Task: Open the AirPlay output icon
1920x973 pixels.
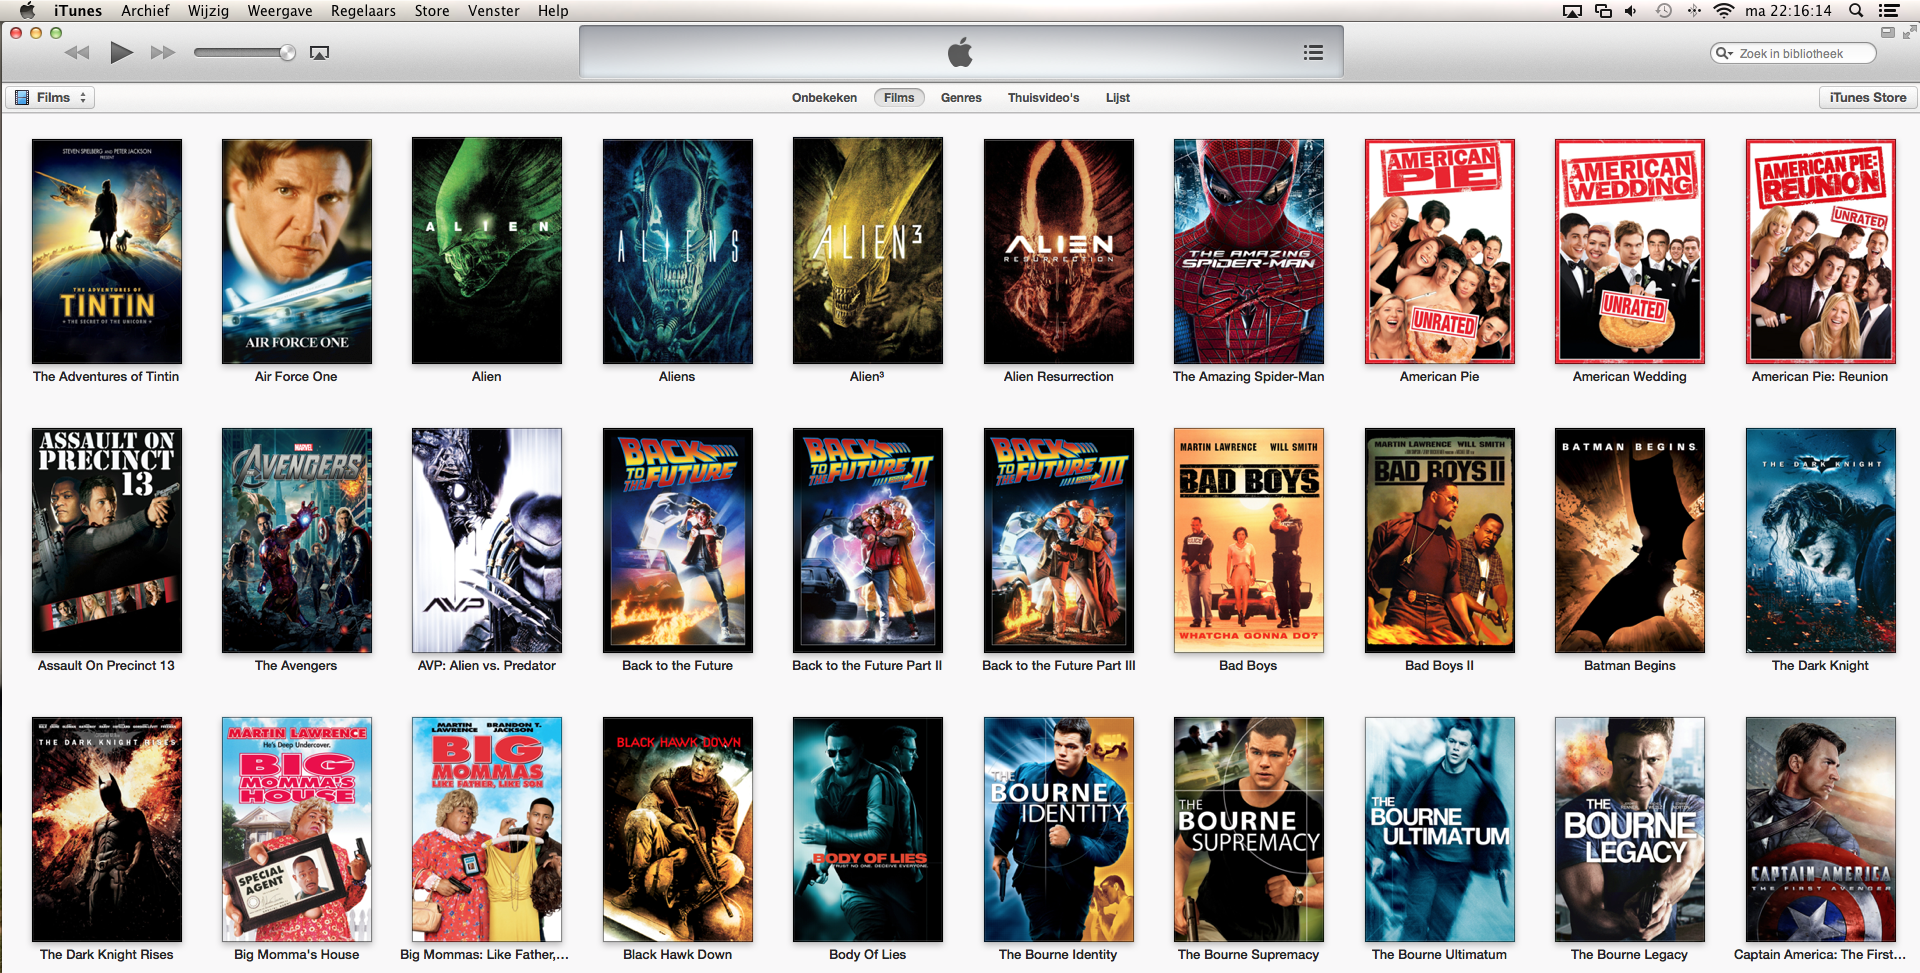Action: pyautogui.click(x=320, y=53)
